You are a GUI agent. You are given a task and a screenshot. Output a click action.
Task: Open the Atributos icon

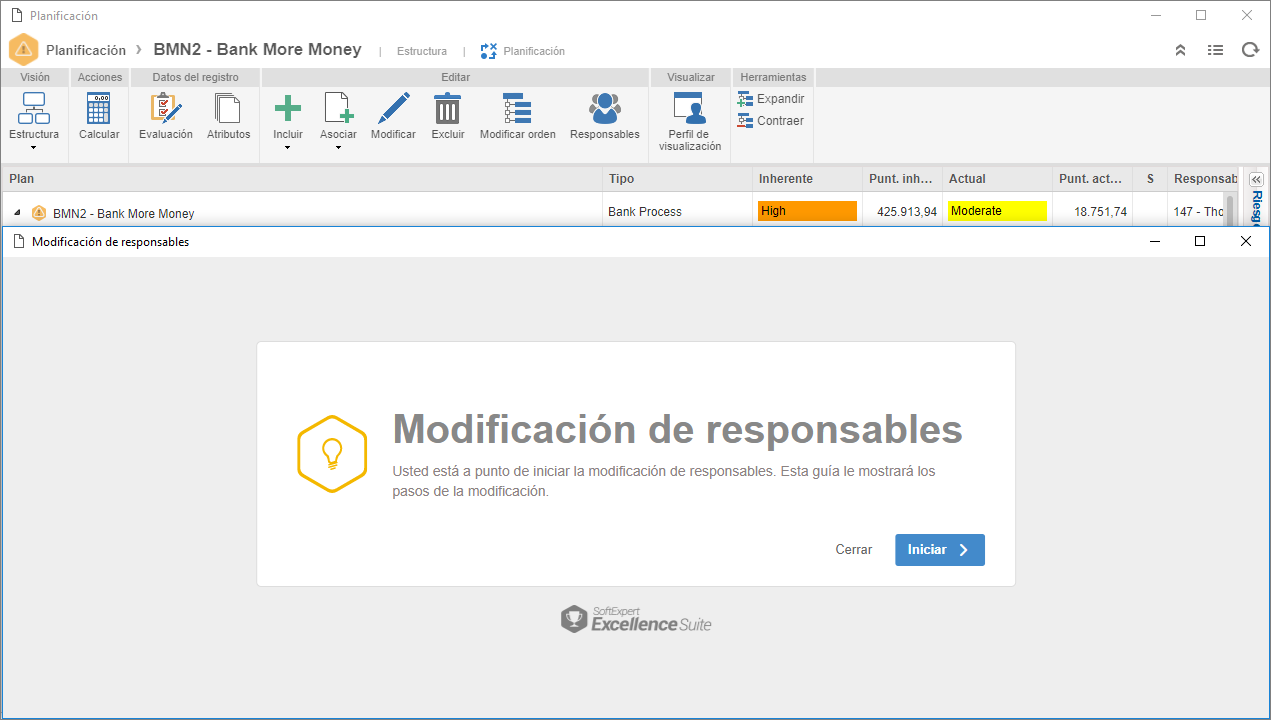click(x=229, y=108)
